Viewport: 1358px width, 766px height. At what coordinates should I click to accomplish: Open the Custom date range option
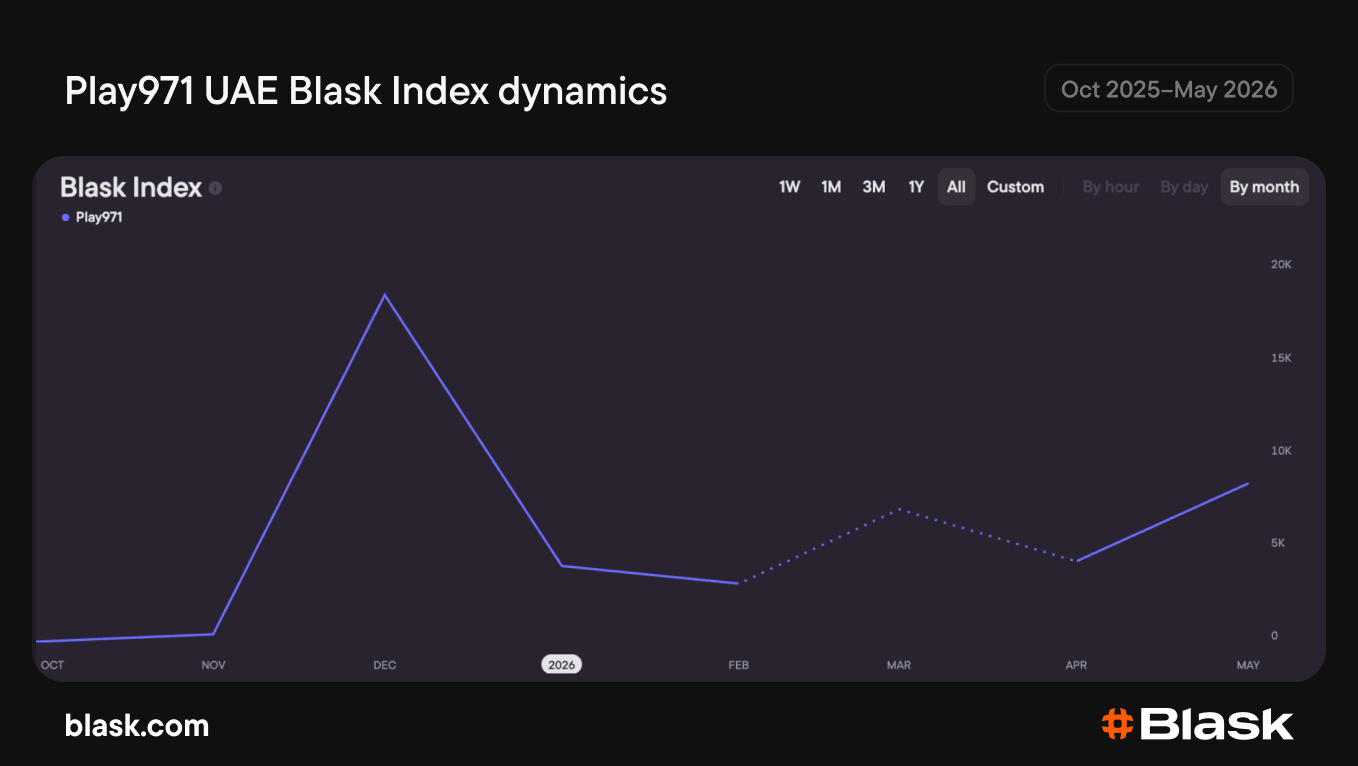[1015, 187]
